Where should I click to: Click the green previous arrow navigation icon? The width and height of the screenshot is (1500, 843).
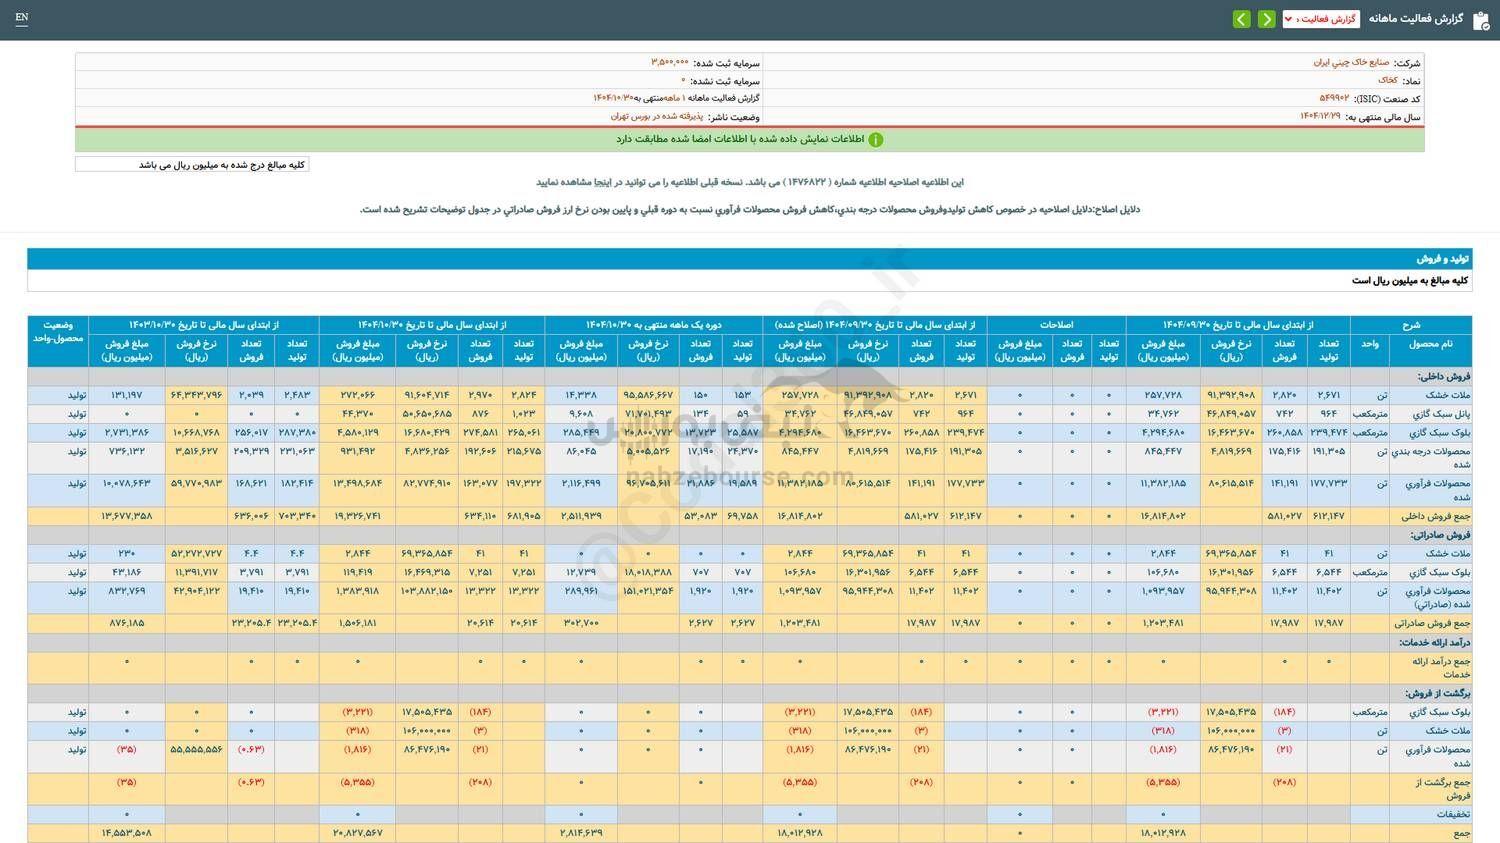coord(1242,19)
